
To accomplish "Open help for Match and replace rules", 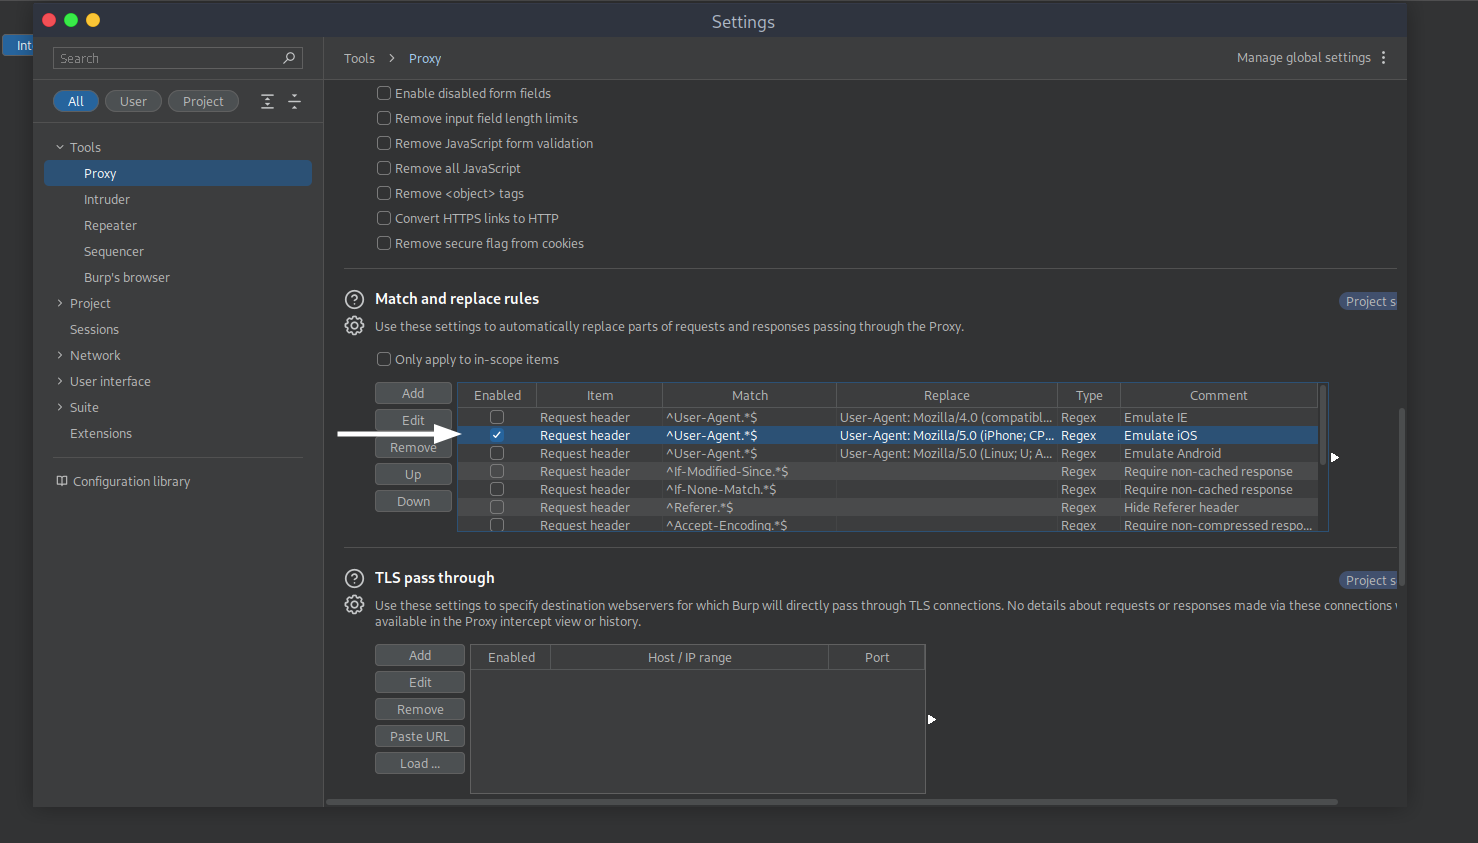I will click(x=354, y=299).
